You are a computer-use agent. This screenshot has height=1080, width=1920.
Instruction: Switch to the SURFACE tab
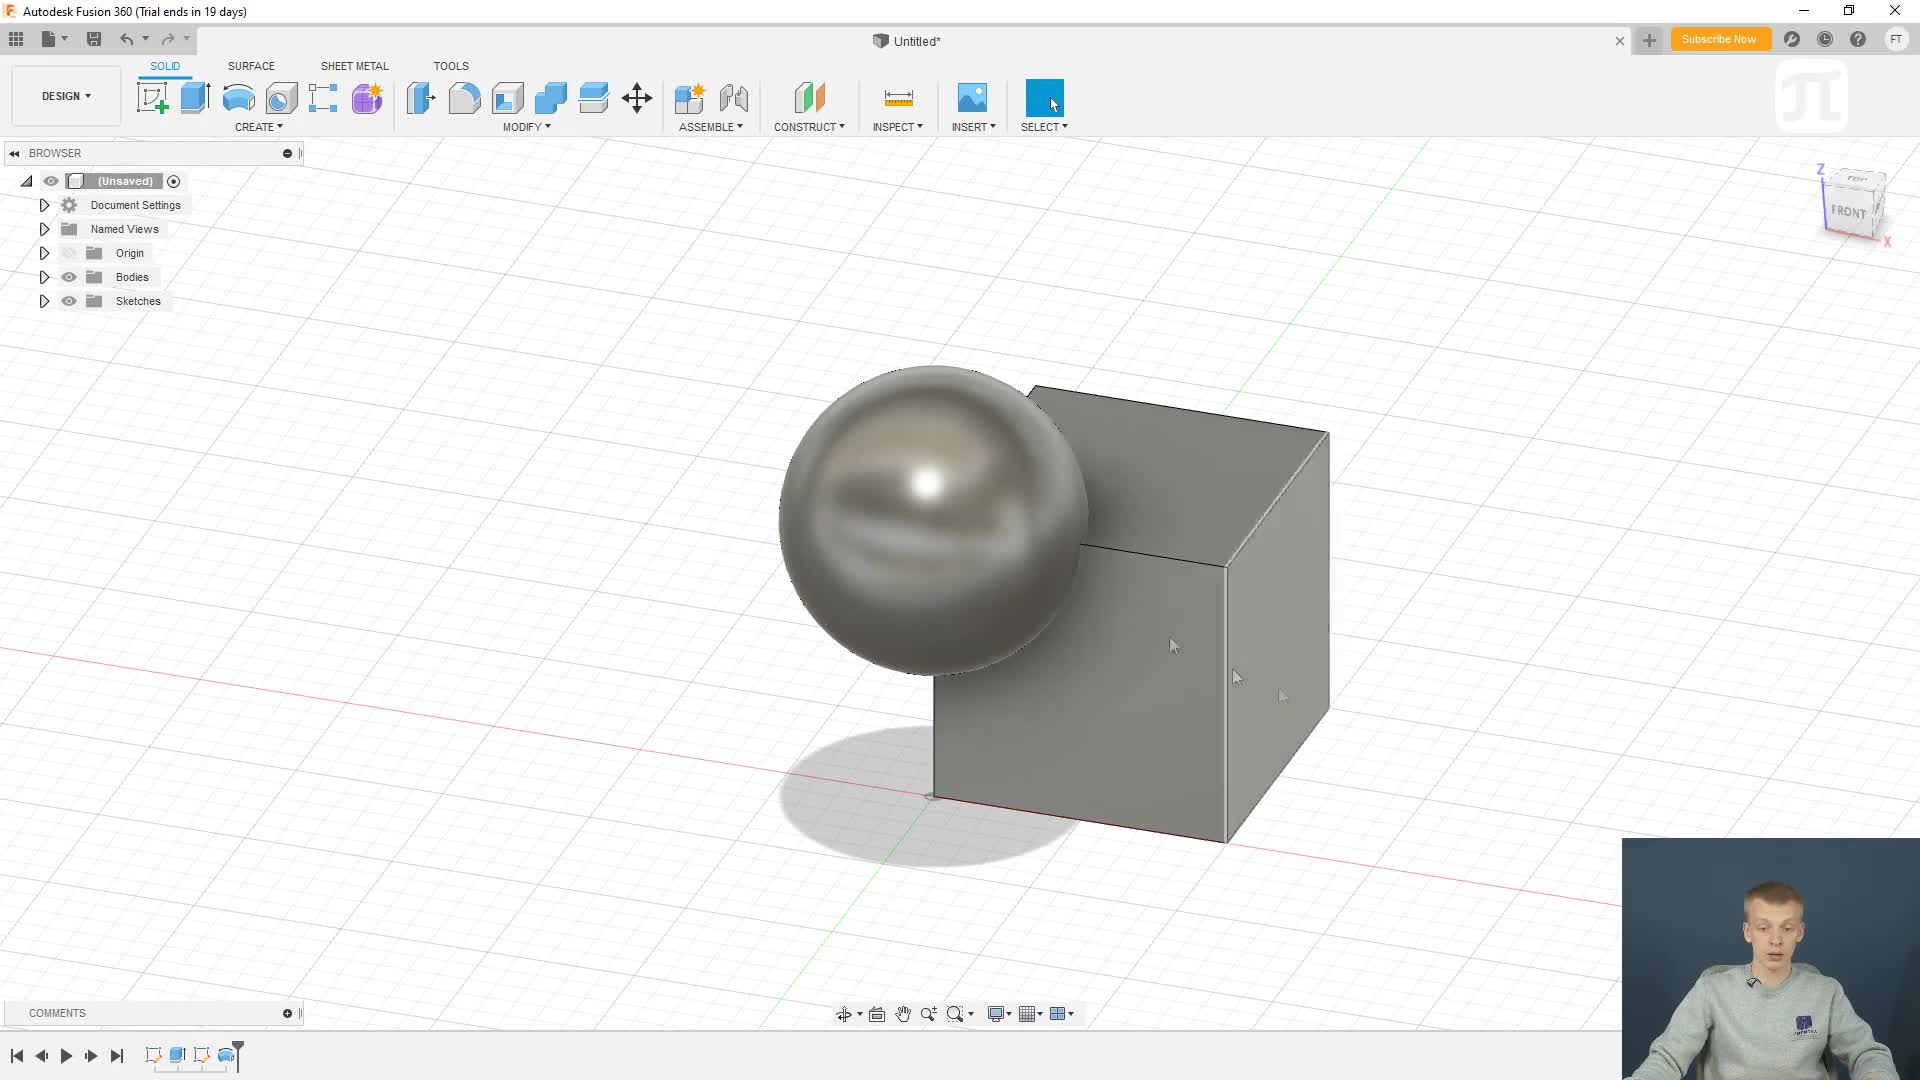click(251, 66)
